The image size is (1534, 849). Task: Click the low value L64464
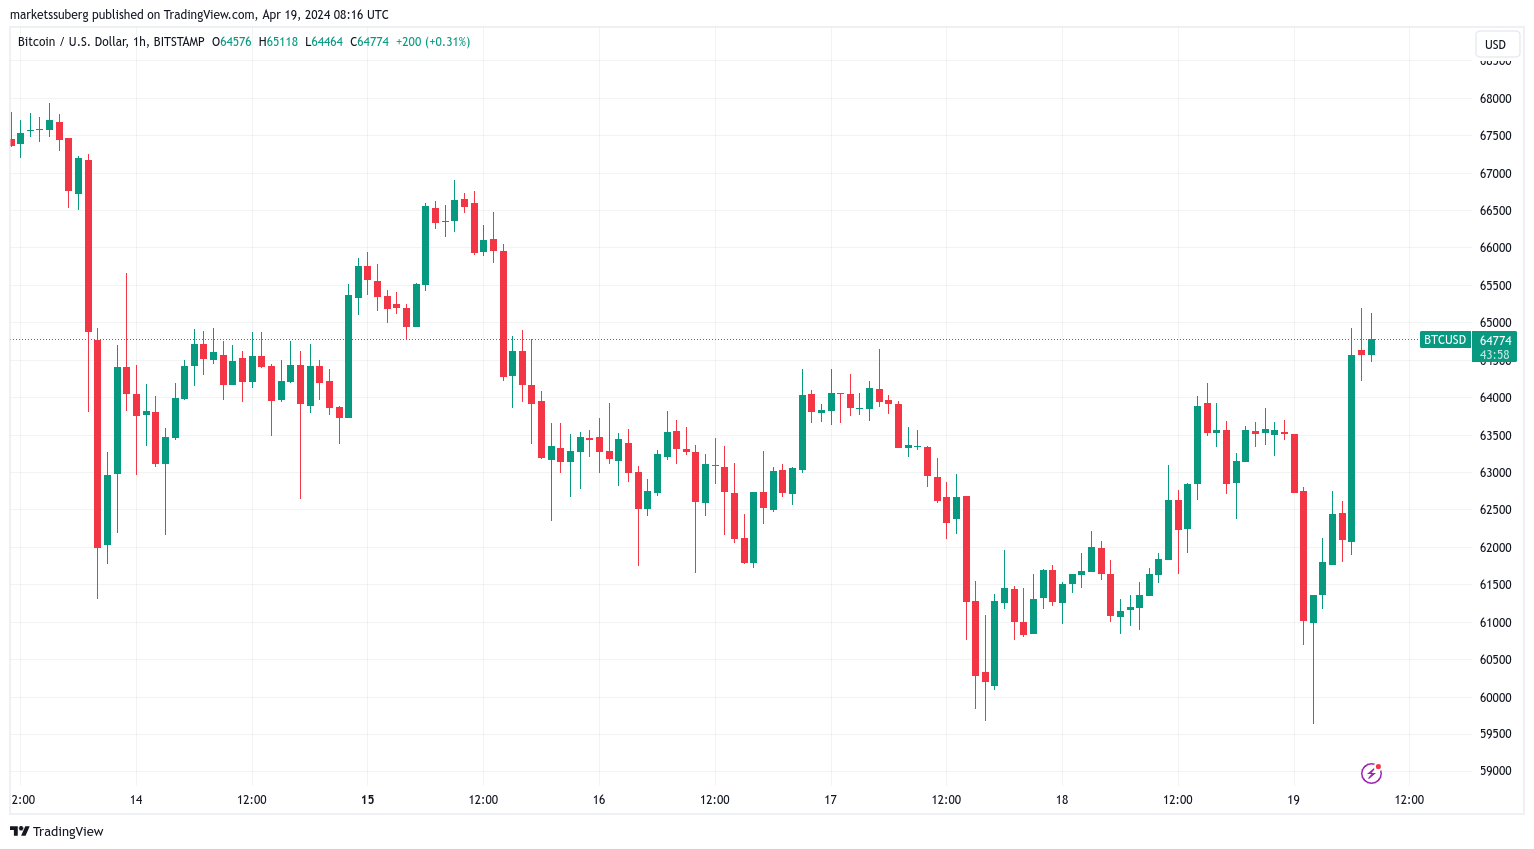click(324, 42)
